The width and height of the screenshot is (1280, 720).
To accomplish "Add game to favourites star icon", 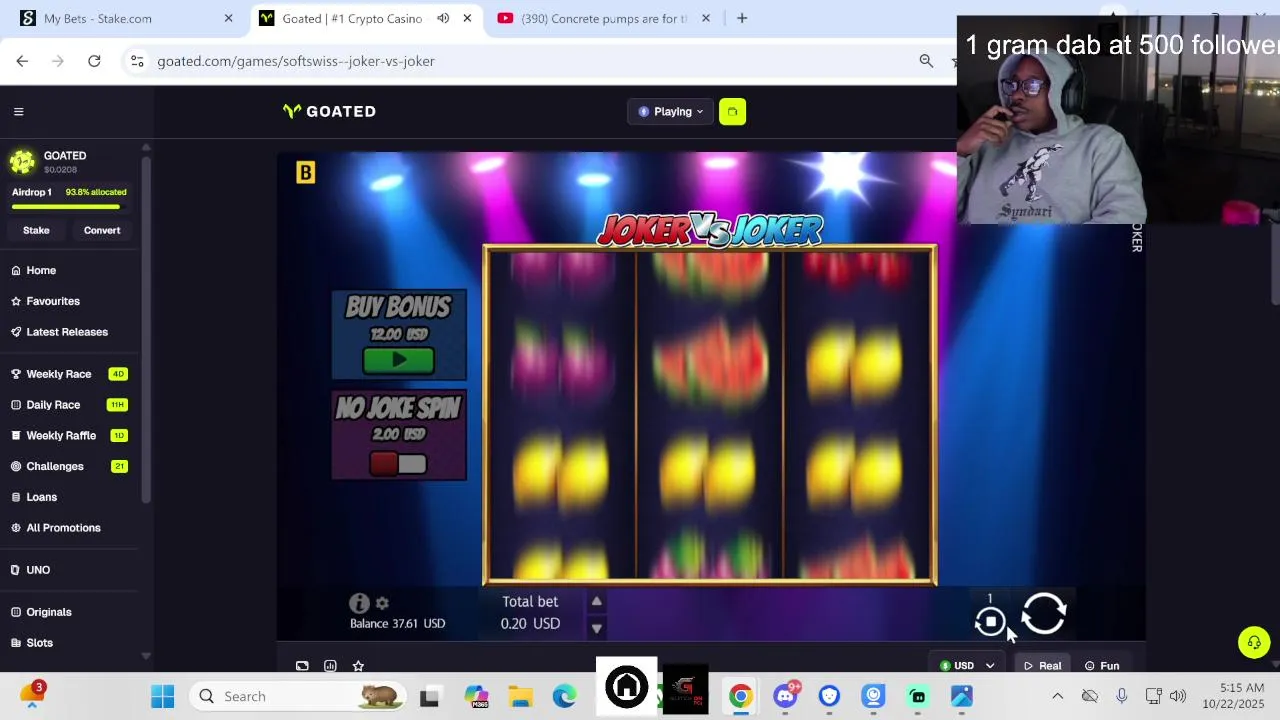I will (358, 666).
